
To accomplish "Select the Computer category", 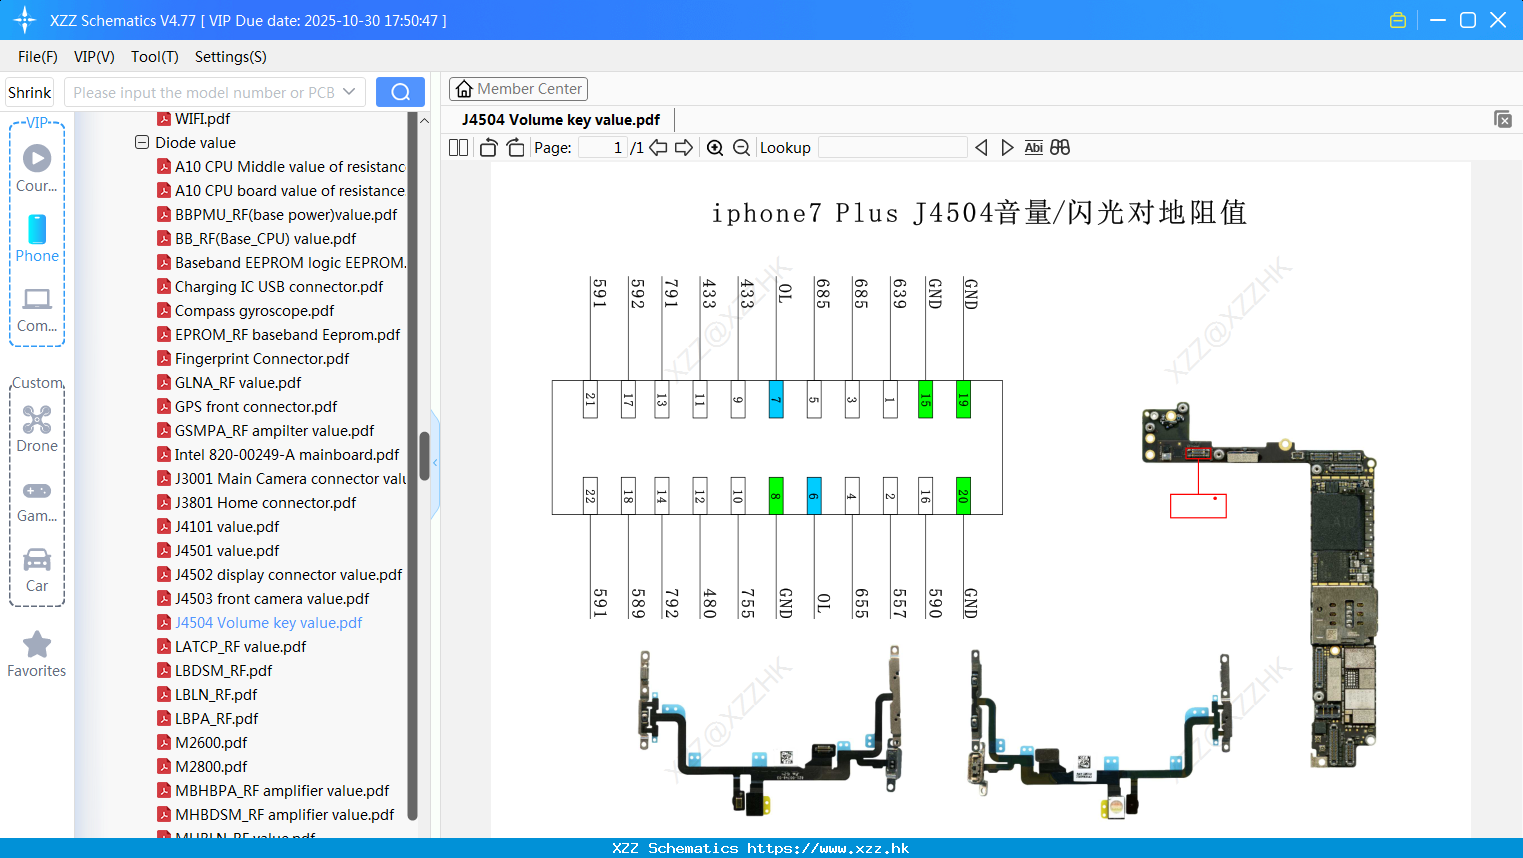I will click(37, 309).
